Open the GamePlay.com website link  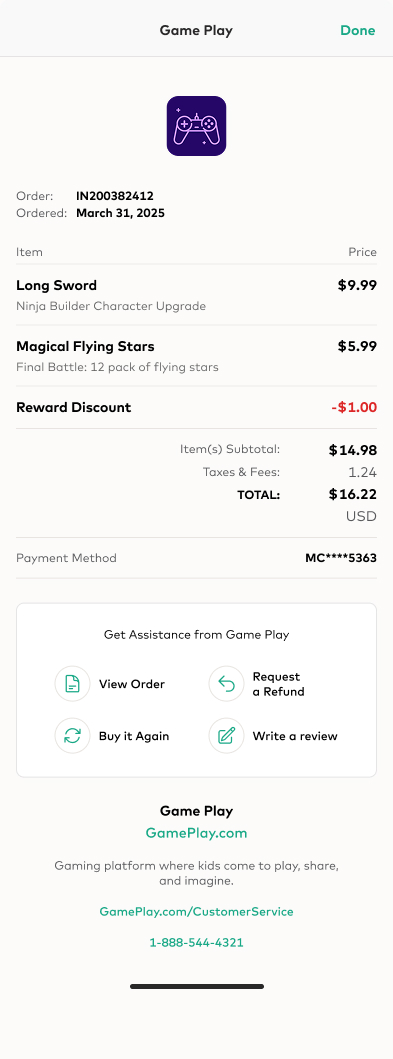(x=196, y=833)
